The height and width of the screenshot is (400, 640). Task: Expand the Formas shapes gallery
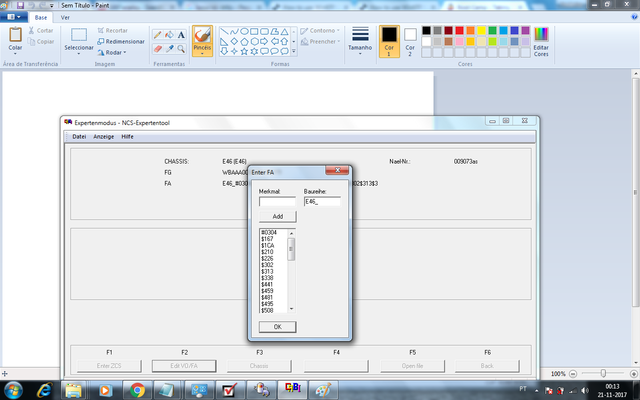(293, 51)
